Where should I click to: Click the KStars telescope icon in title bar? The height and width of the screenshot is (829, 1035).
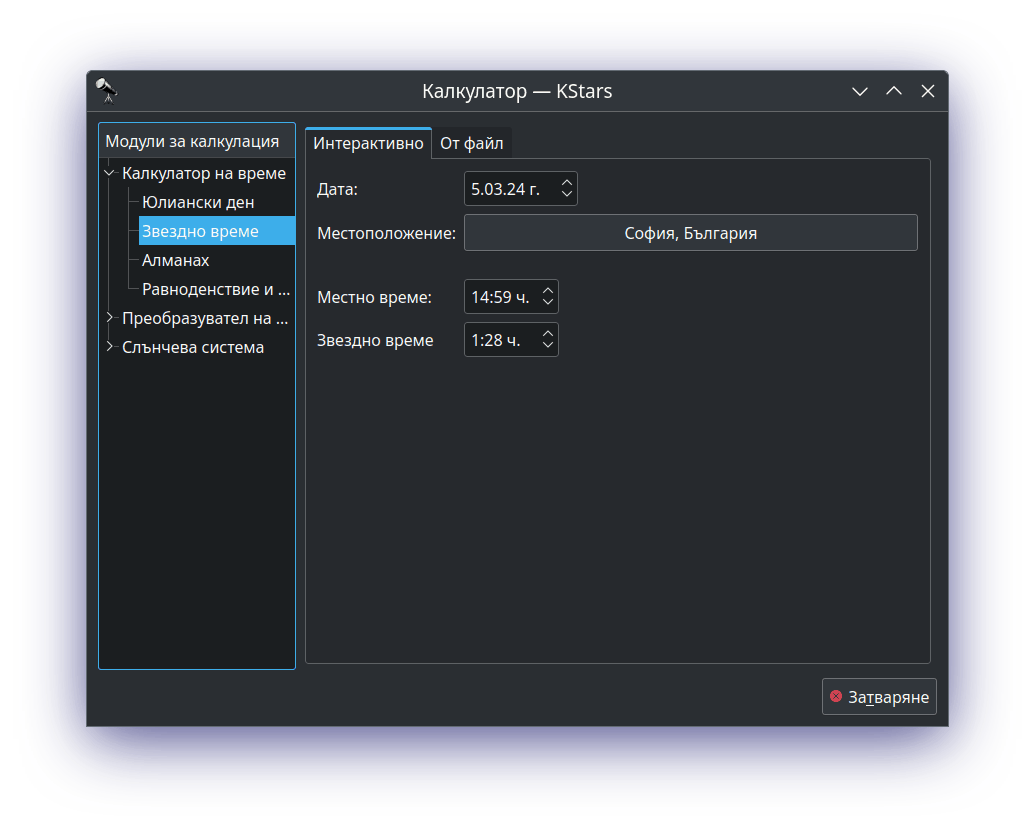pos(107,91)
